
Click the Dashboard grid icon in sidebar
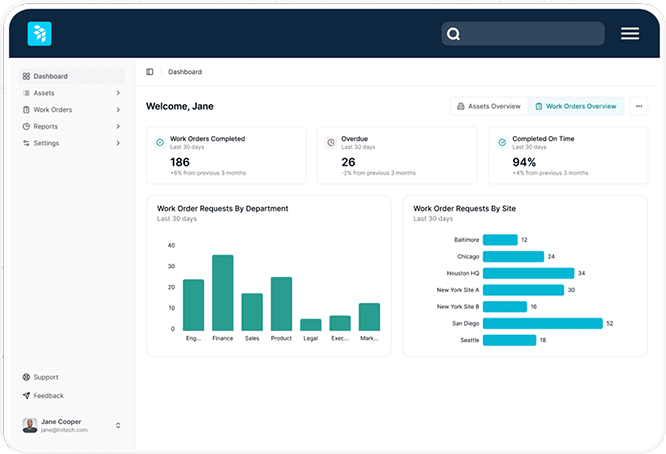coord(26,76)
